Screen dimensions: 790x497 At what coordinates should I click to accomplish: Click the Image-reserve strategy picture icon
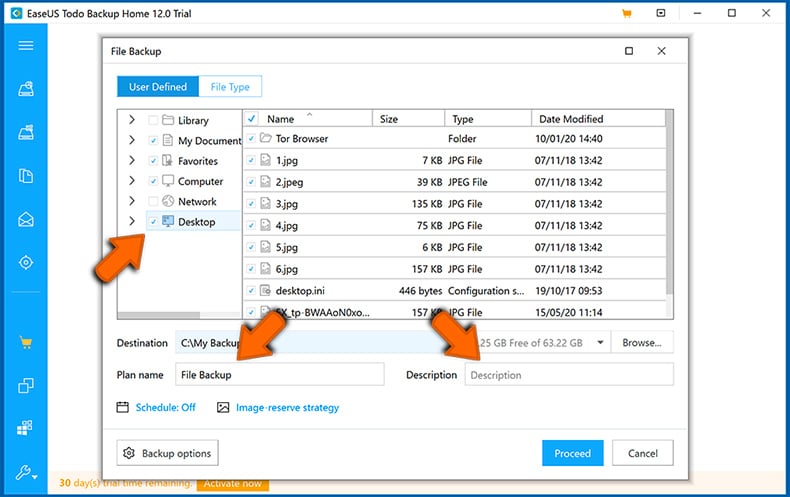(223, 407)
